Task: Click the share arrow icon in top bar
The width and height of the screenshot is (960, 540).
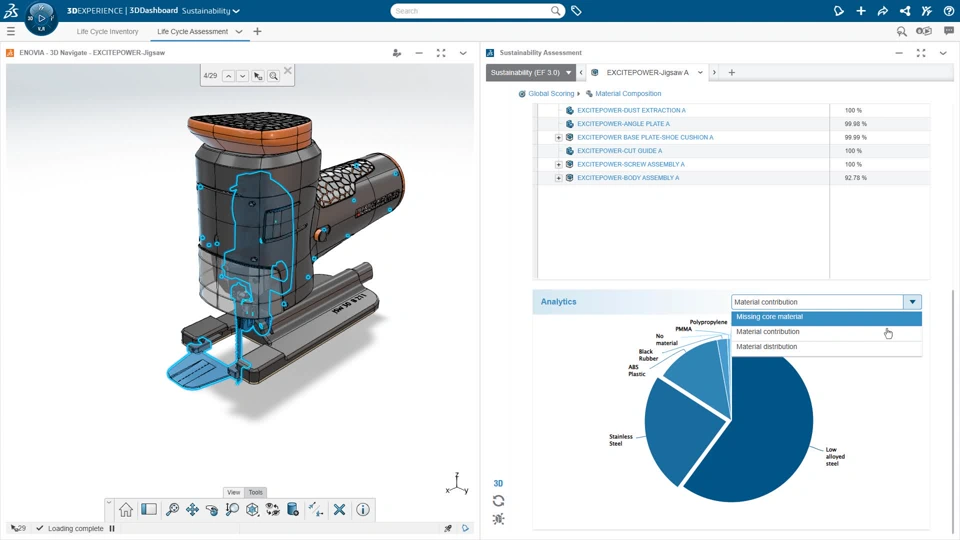Action: click(883, 11)
